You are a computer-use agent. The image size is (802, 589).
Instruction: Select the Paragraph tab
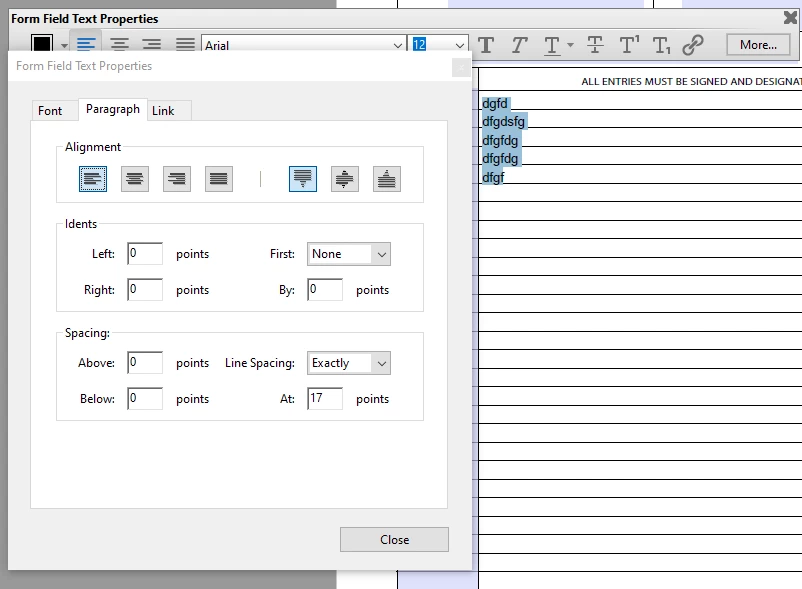click(x=113, y=109)
